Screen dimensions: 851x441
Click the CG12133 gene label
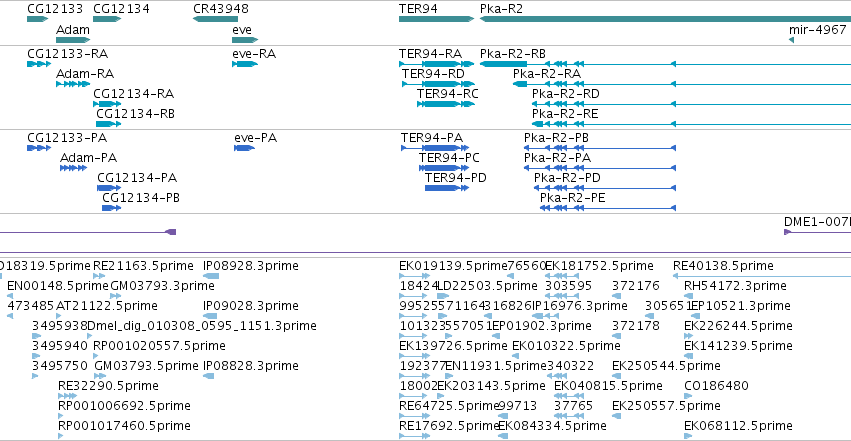(x=55, y=9)
